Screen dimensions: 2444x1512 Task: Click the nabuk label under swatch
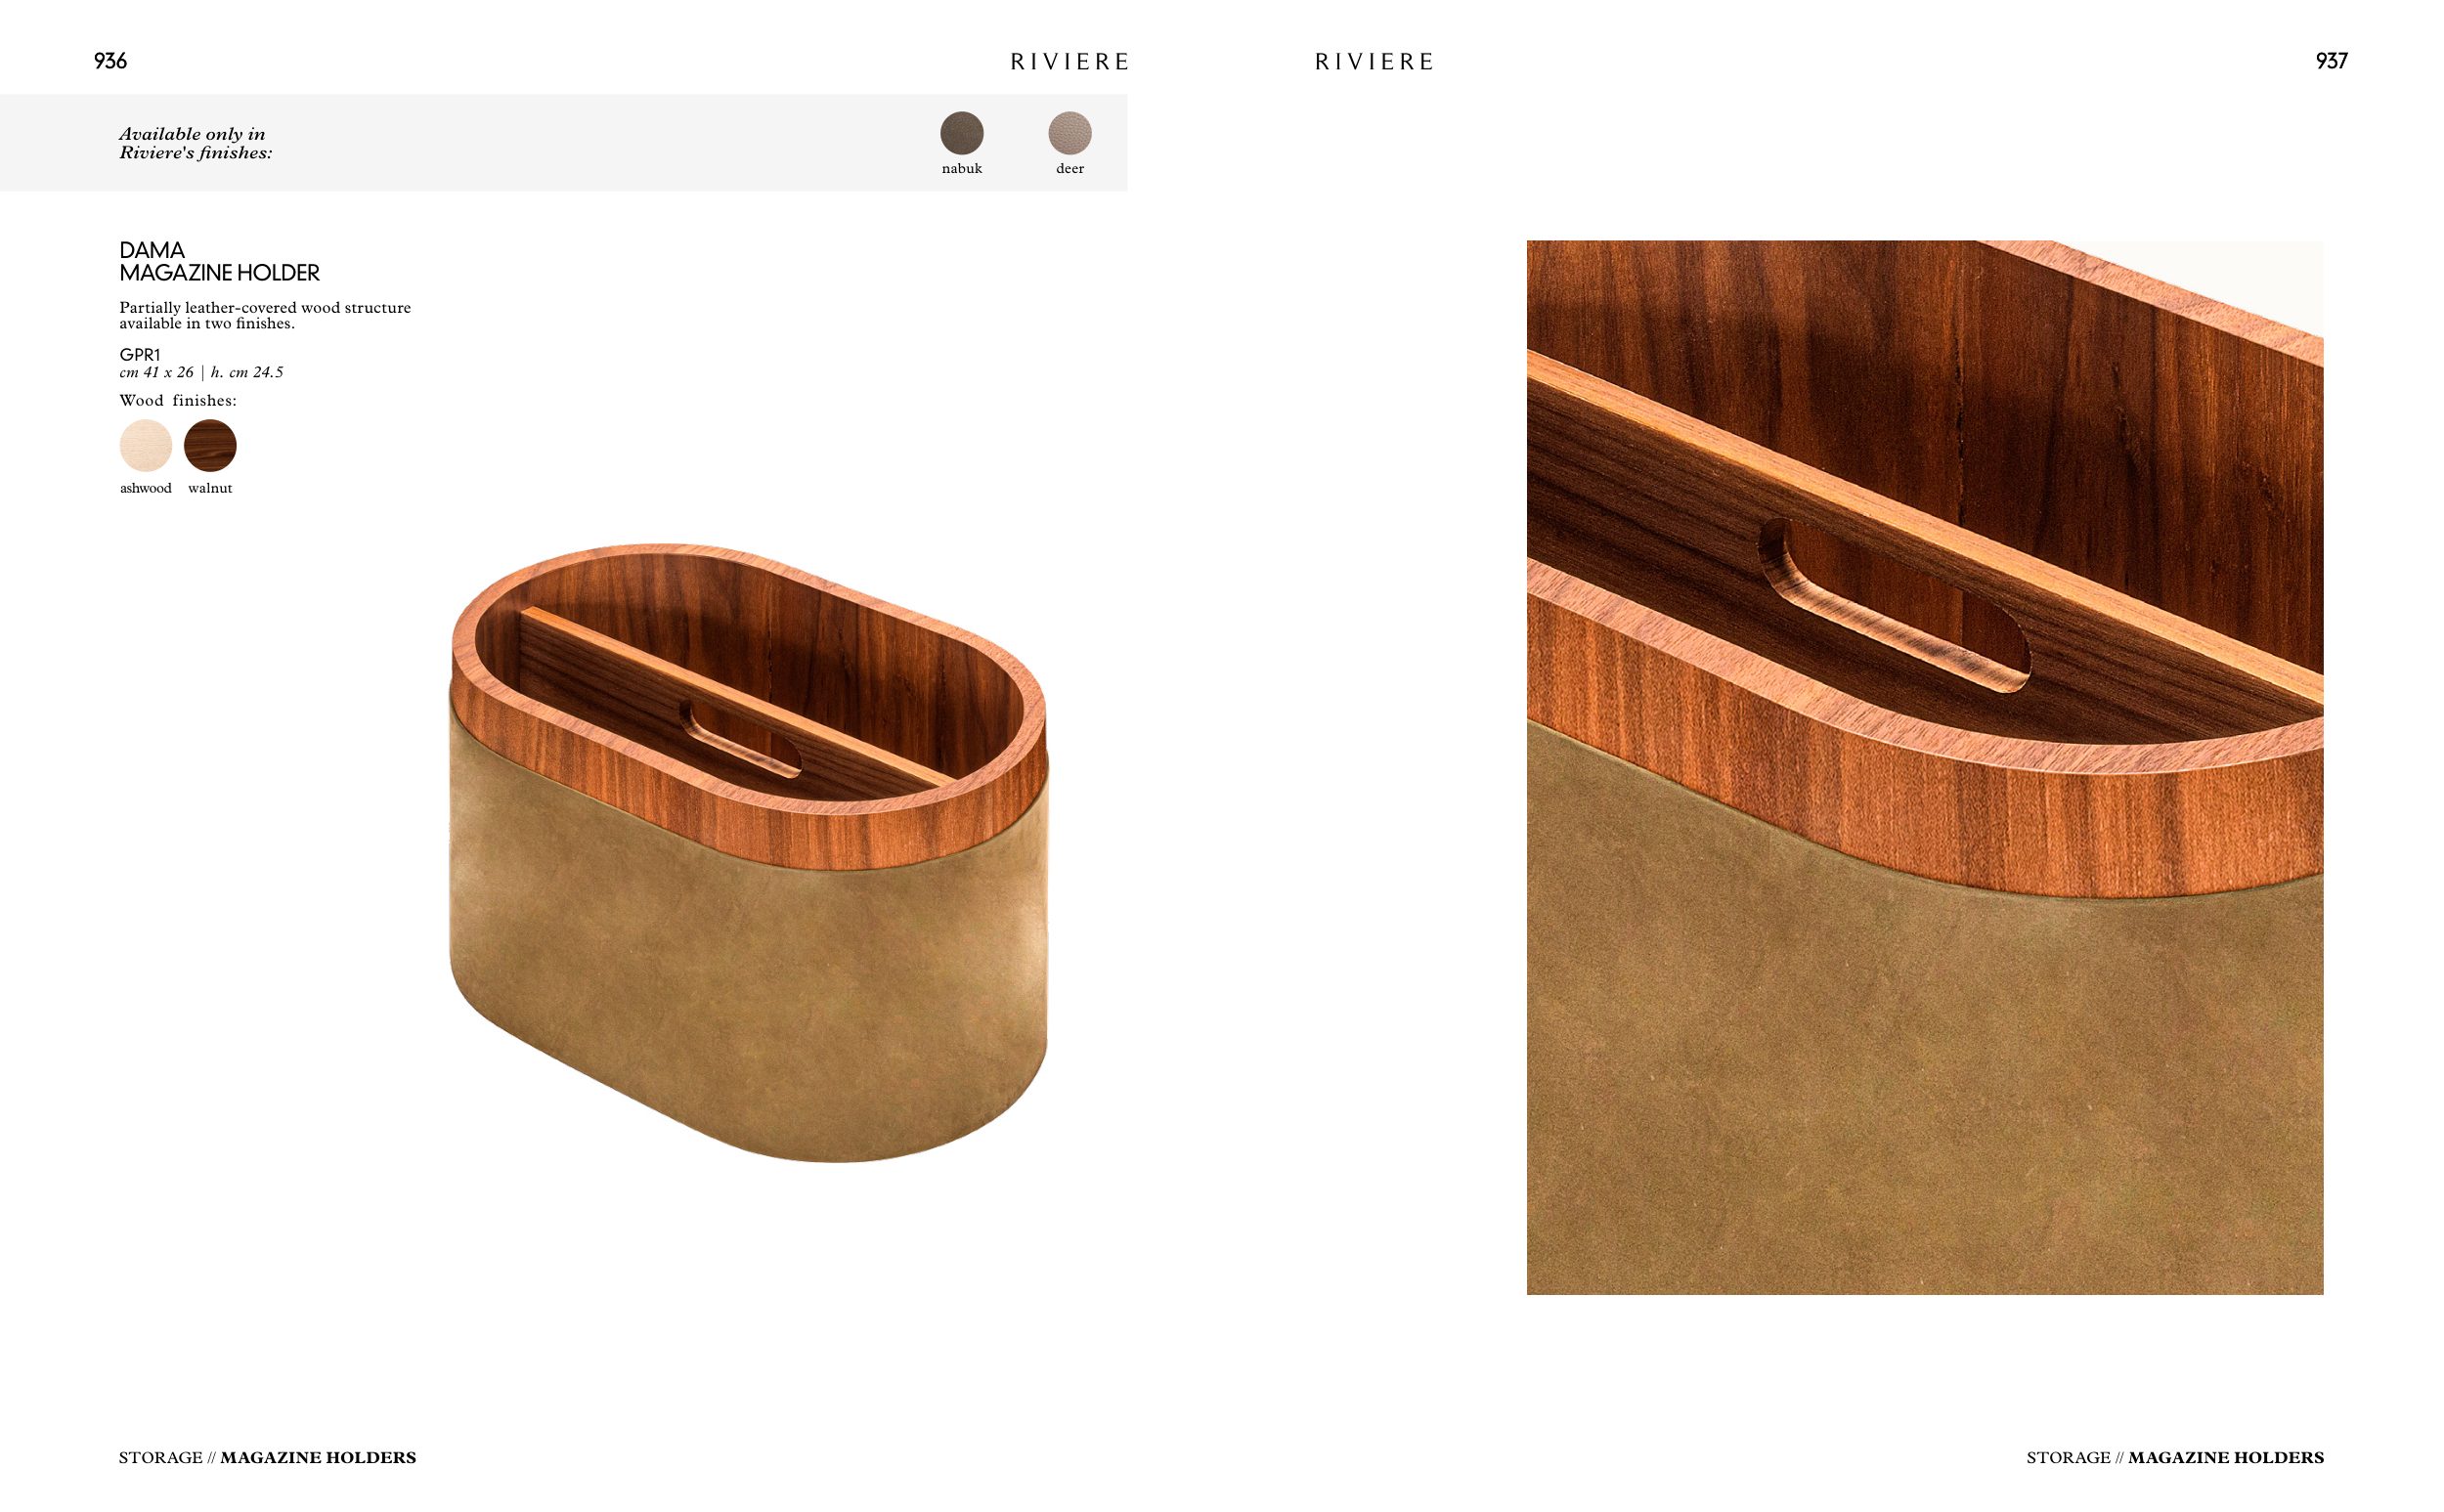961,168
